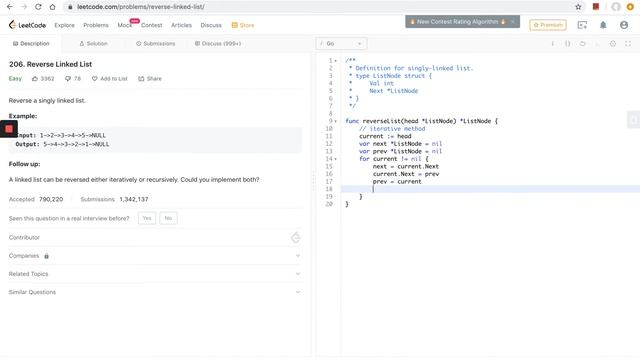Click the thumbs up like icon 3362

point(35,78)
